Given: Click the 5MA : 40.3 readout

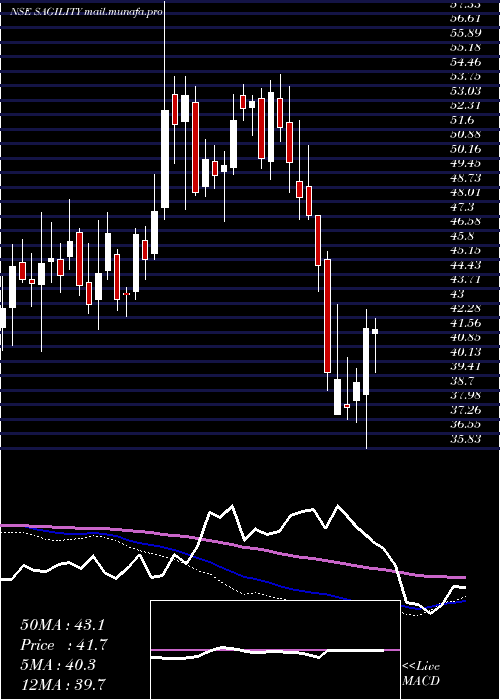Looking at the screenshot, I should 58,665.
